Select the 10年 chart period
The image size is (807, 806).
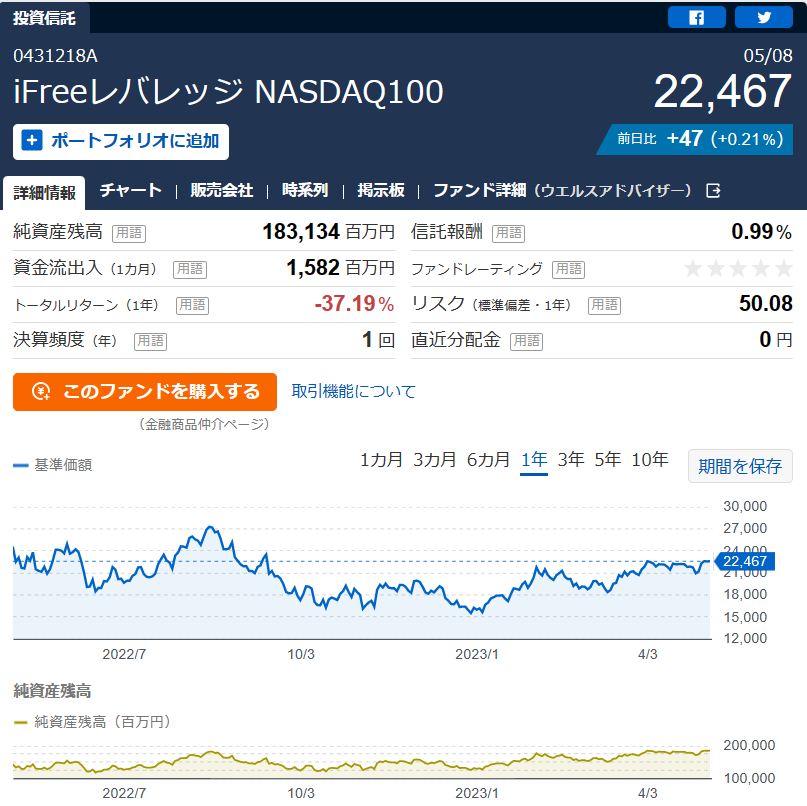coord(650,460)
